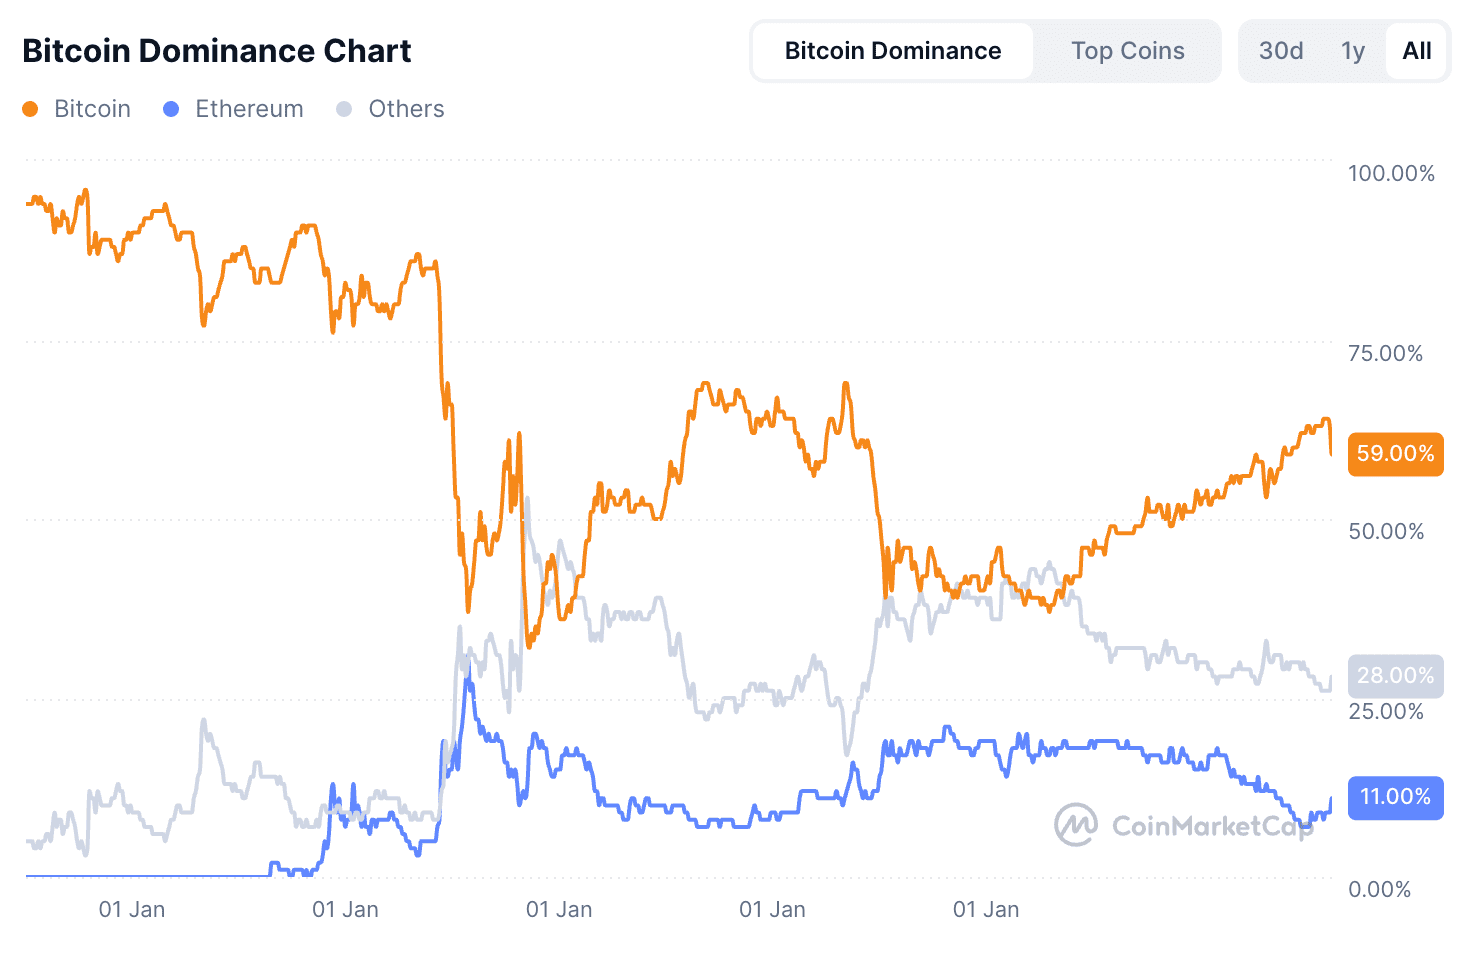Select the orange 59.00% value badge
The image size is (1470, 960).
[x=1395, y=454]
